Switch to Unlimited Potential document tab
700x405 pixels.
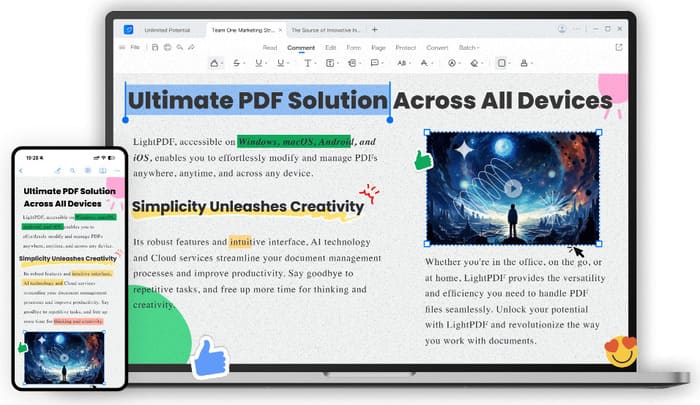(x=167, y=30)
